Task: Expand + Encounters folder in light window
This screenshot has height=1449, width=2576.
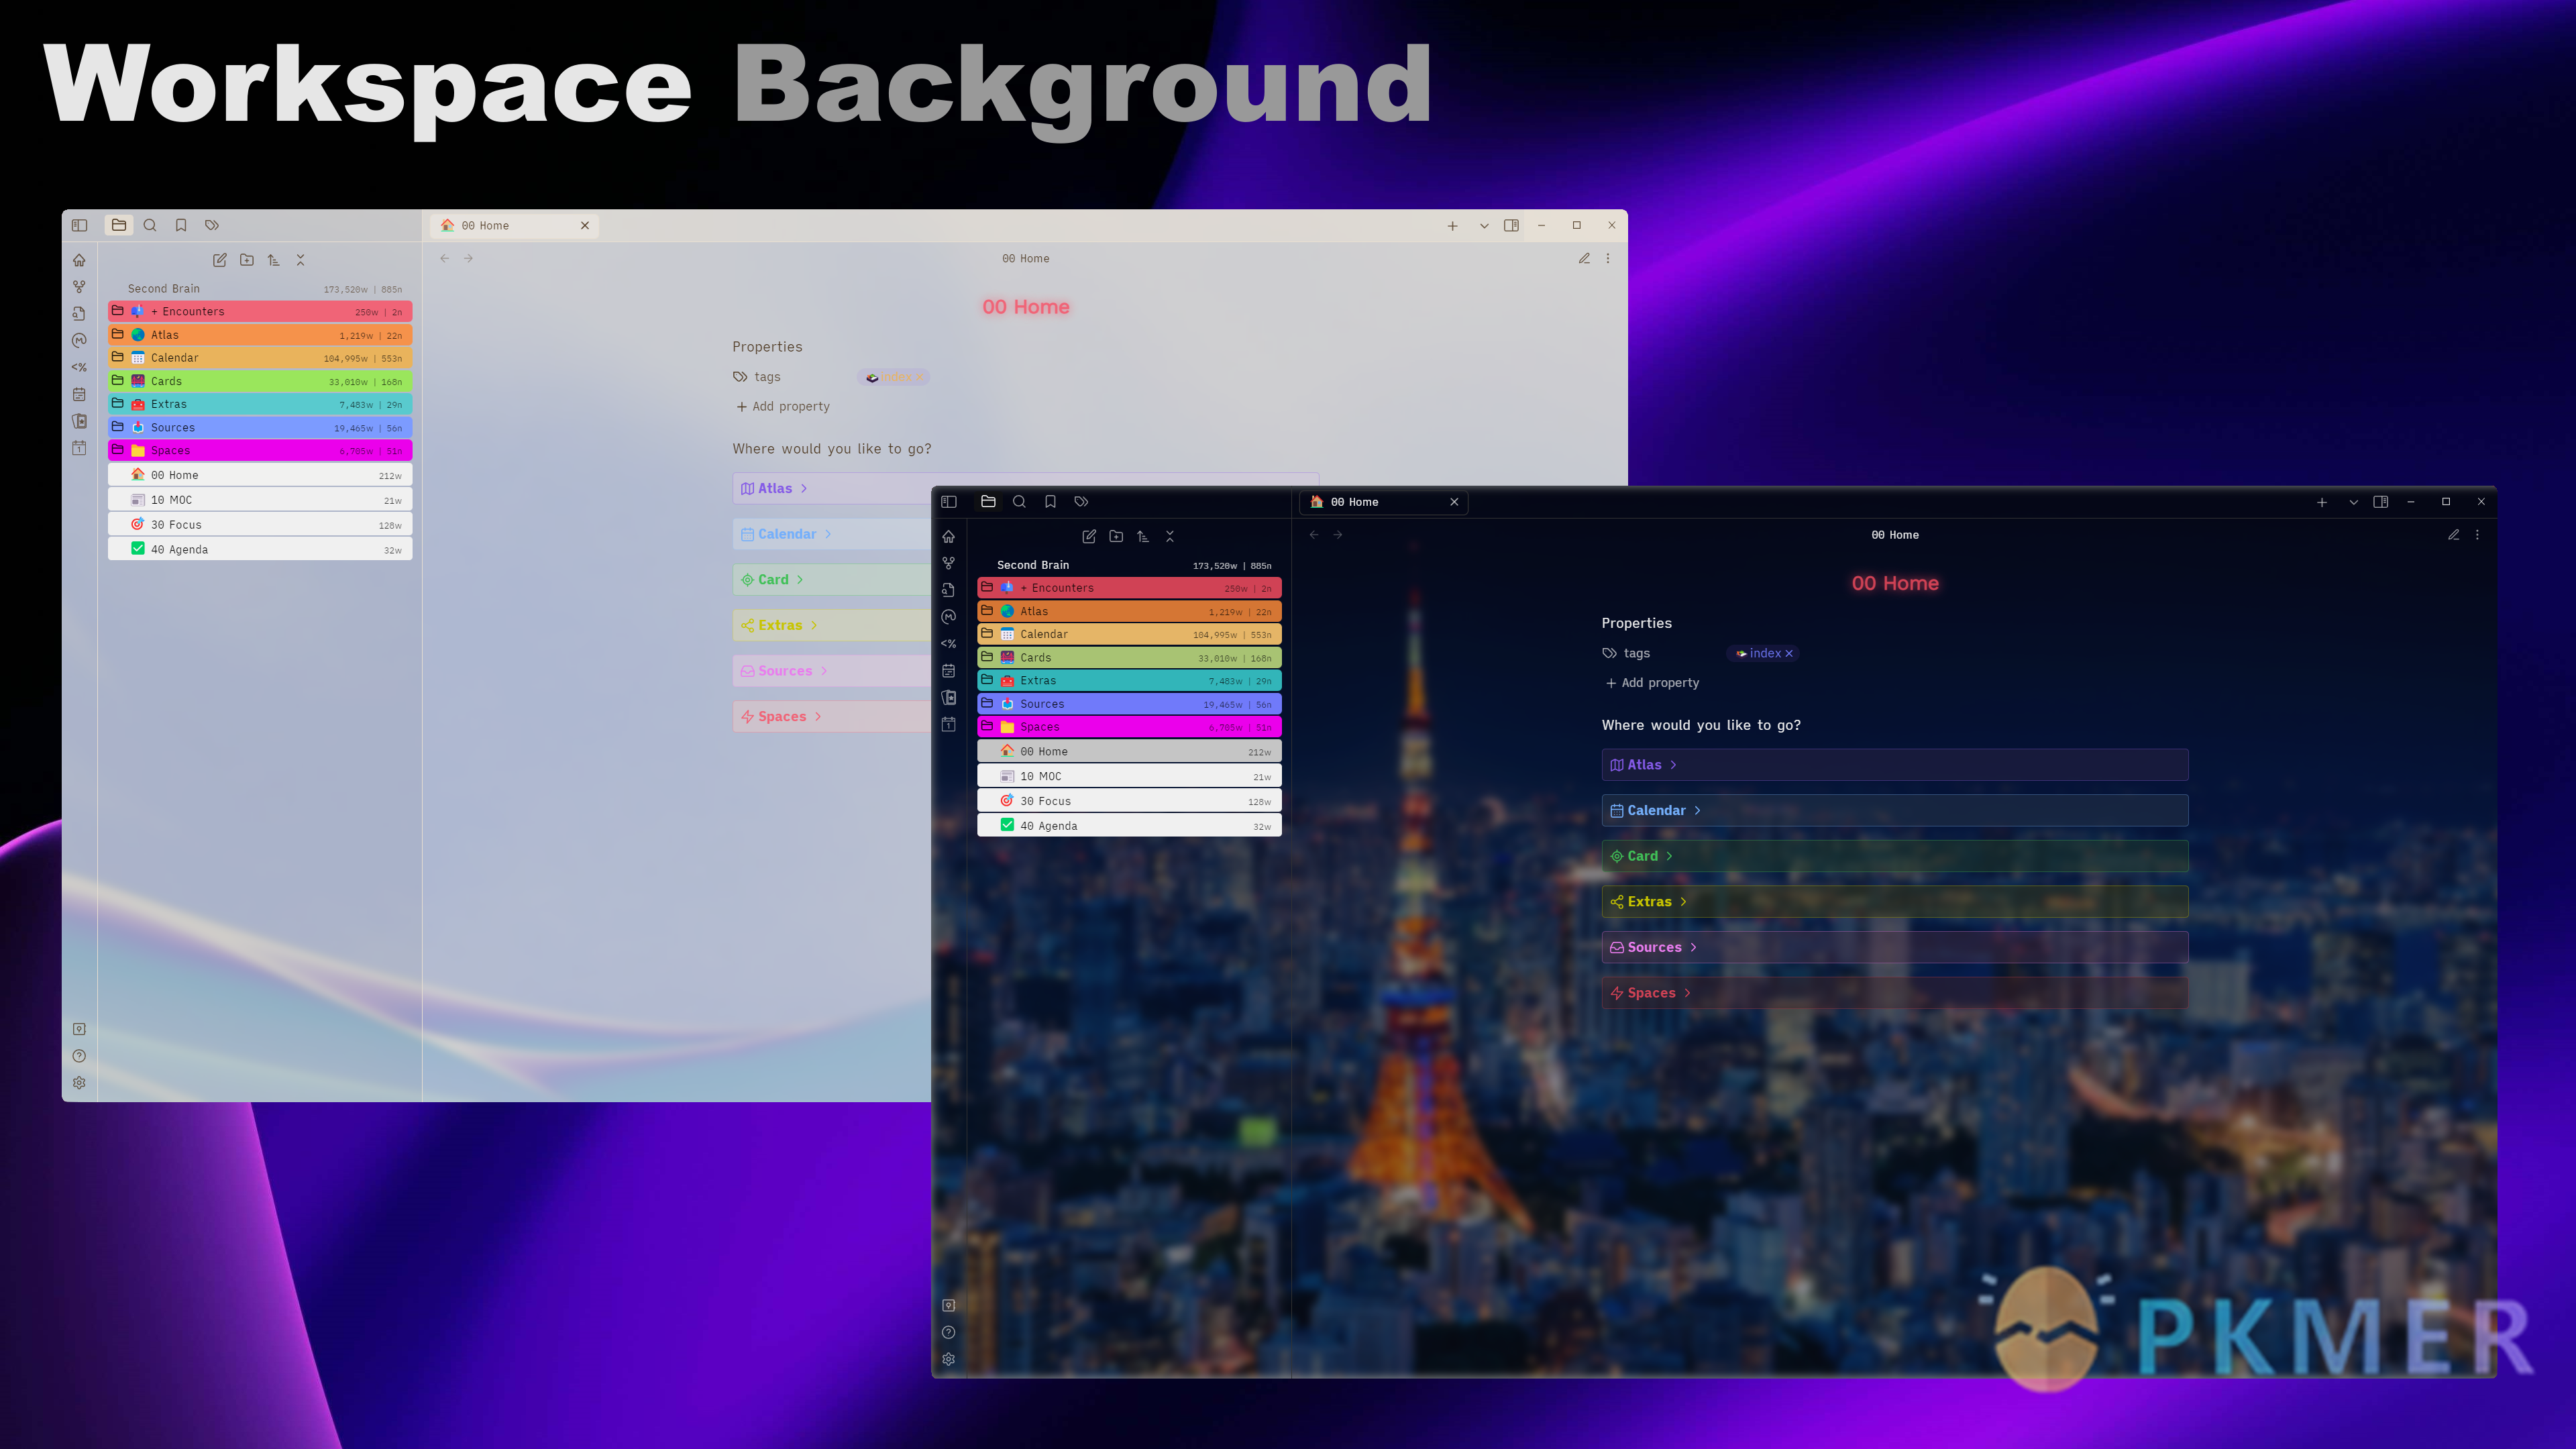Action: [260, 311]
